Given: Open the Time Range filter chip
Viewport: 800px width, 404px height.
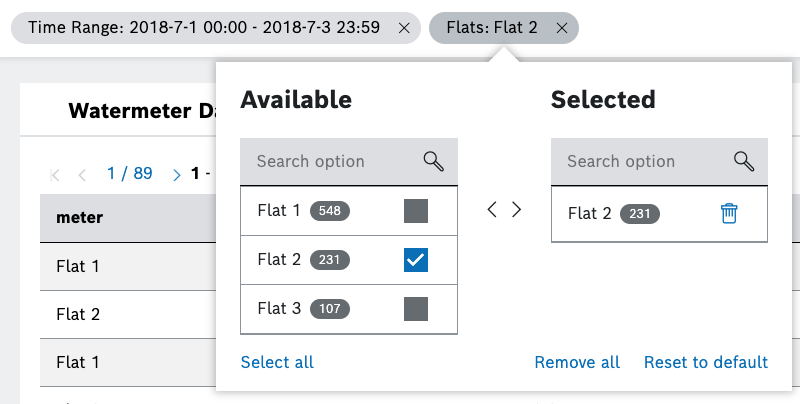Looking at the screenshot, I should pyautogui.click(x=204, y=28).
